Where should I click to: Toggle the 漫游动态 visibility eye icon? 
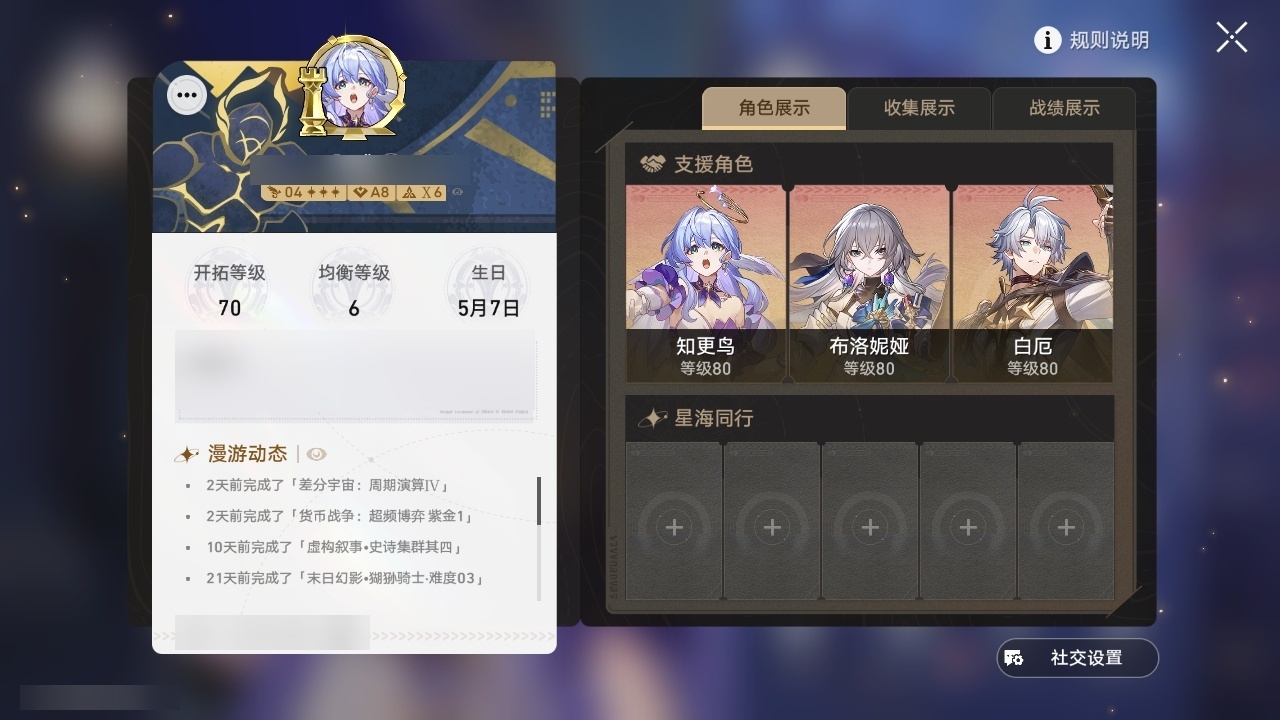coord(317,454)
